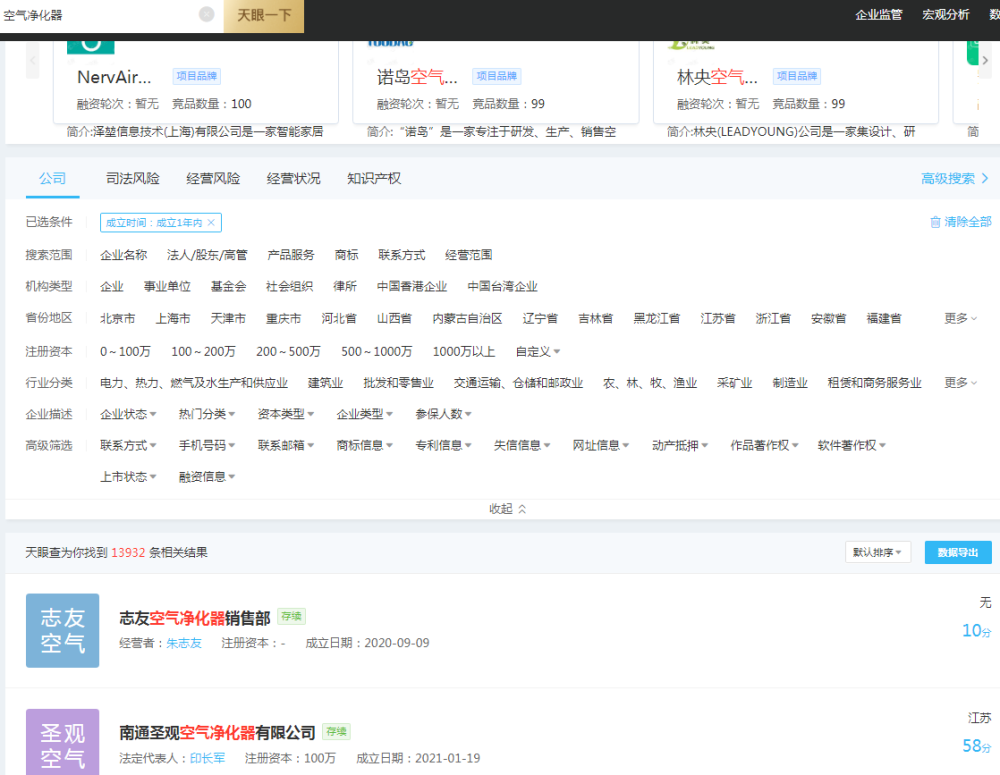Open the 默认排序 sort dropdown

point(878,552)
